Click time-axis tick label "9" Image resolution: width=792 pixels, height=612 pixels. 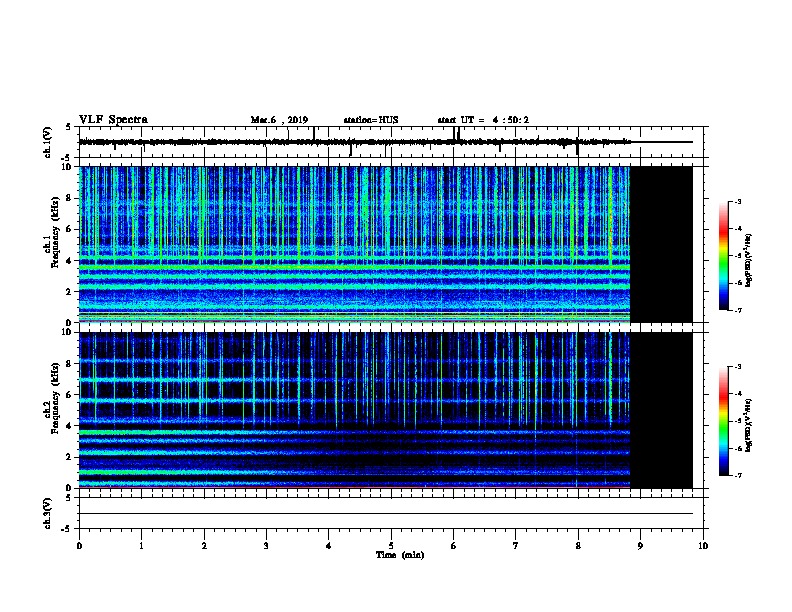(x=640, y=546)
